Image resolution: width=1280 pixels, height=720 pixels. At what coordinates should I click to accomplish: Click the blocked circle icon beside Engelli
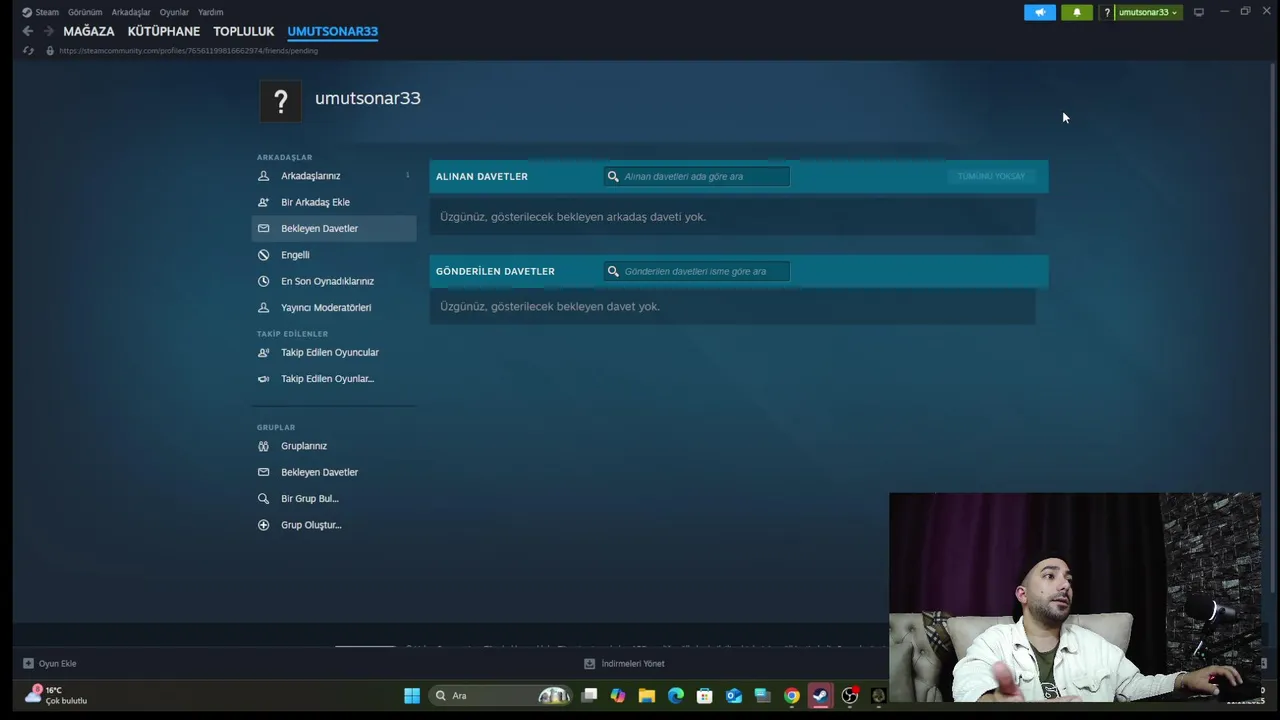pos(264,255)
